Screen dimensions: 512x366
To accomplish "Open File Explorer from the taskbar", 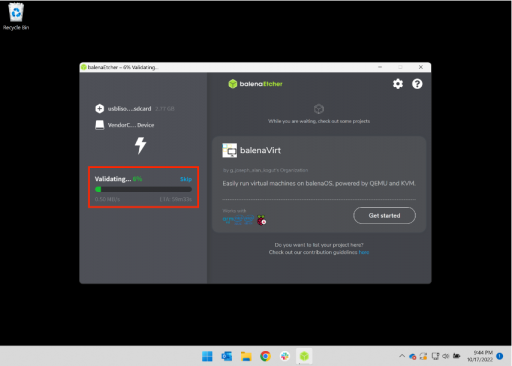I will point(246,356).
